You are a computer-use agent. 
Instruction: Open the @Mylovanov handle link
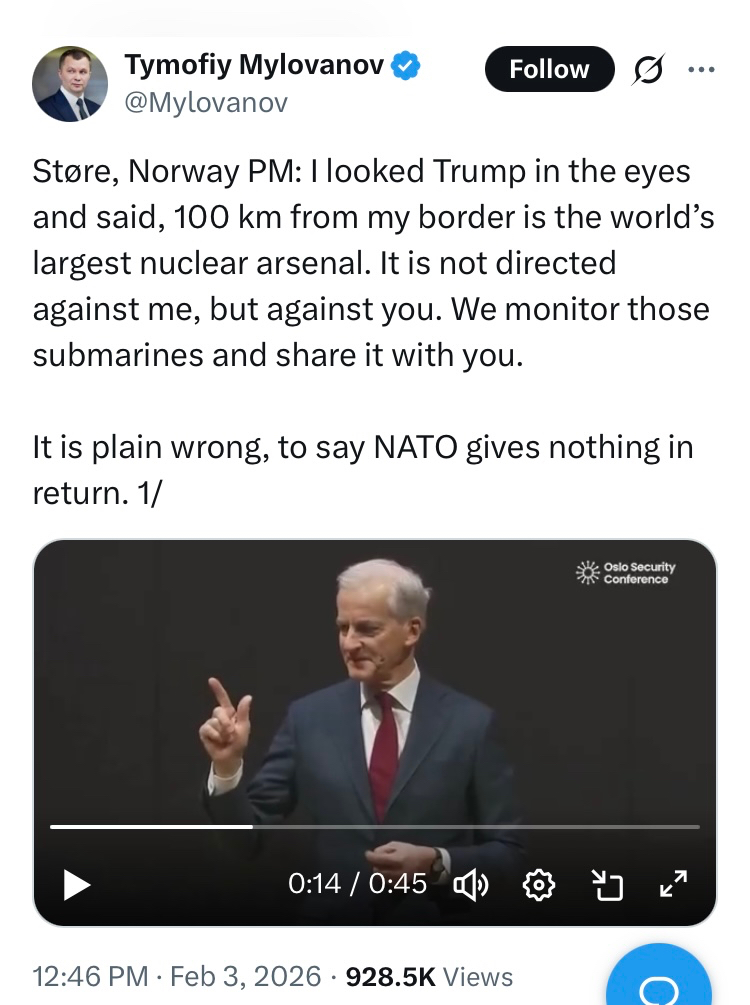click(x=205, y=102)
